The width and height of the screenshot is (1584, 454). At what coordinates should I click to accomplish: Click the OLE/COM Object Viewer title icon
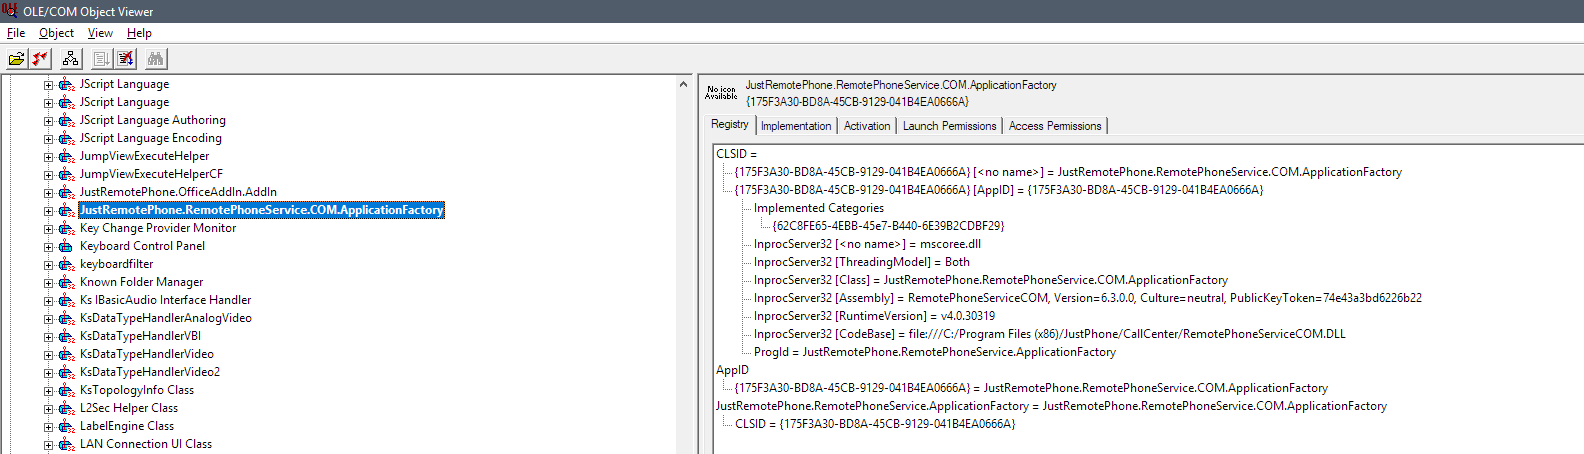(x=10, y=11)
